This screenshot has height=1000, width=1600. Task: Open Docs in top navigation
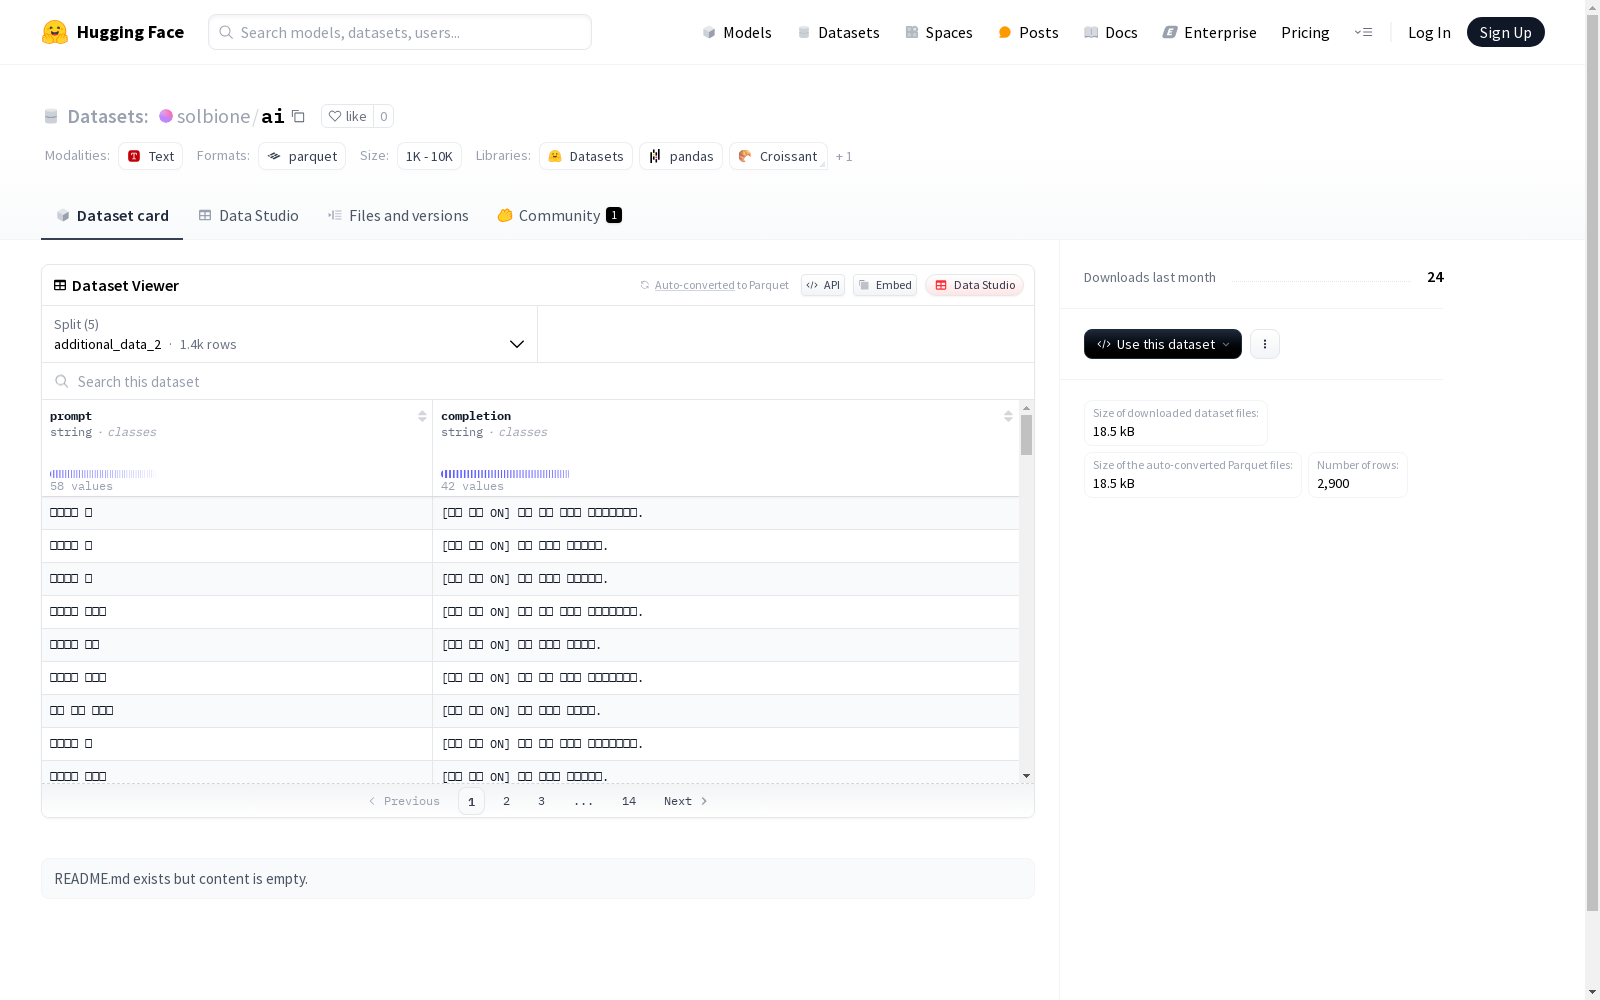(1111, 32)
